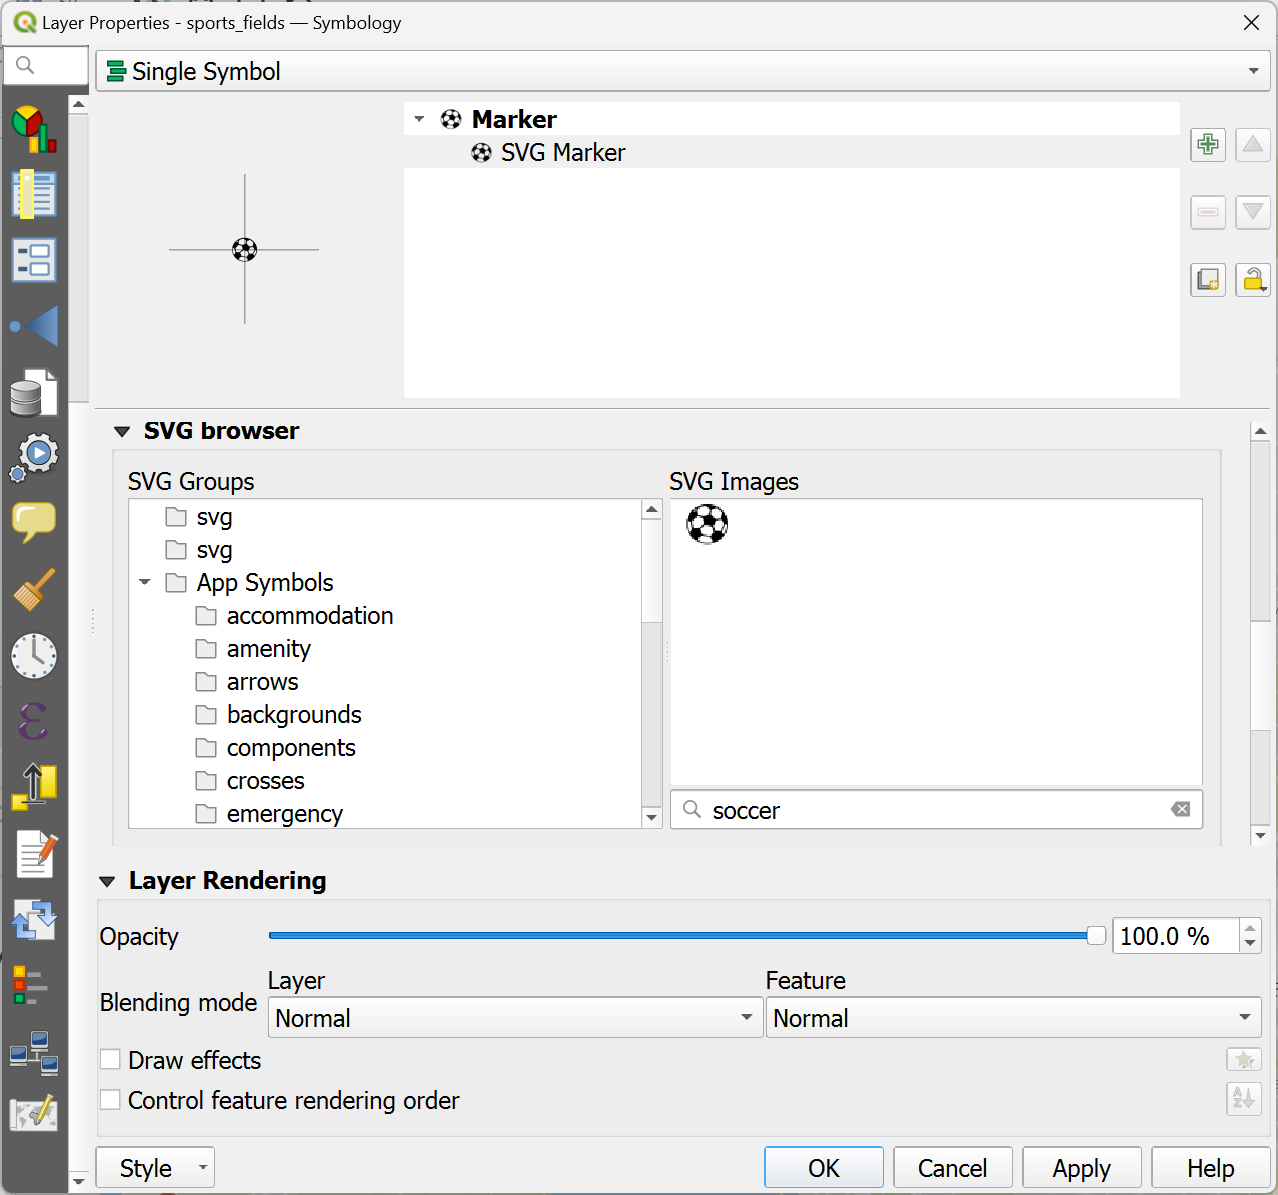Open the Layer blending mode dropdown
The height and width of the screenshot is (1195, 1278).
click(515, 1018)
